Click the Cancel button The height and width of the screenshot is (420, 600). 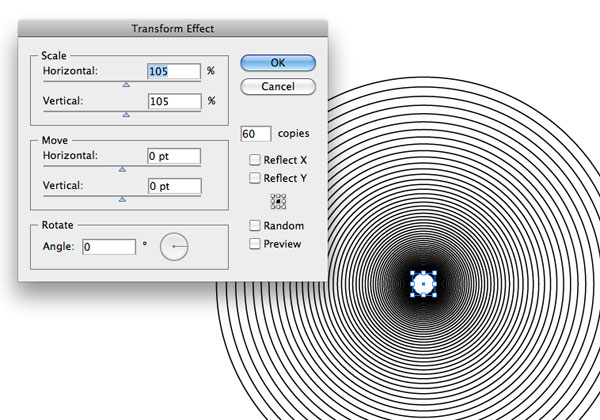(x=278, y=86)
